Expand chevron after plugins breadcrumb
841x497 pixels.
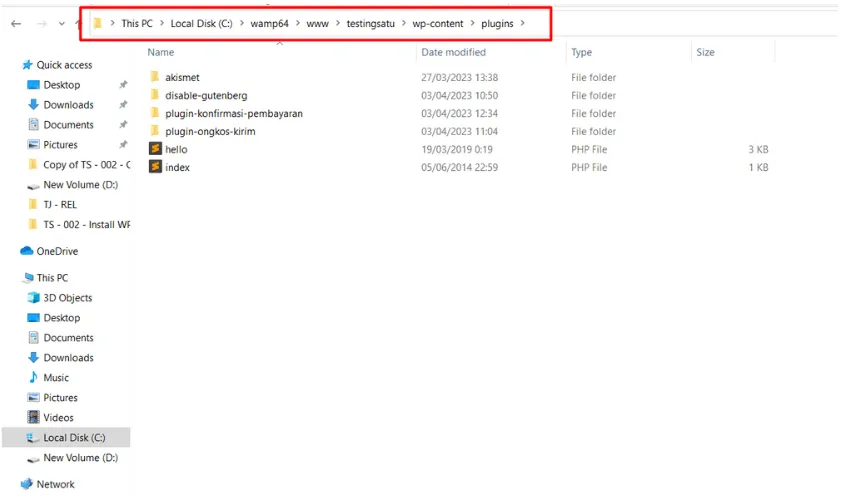click(x=522, y=23)
